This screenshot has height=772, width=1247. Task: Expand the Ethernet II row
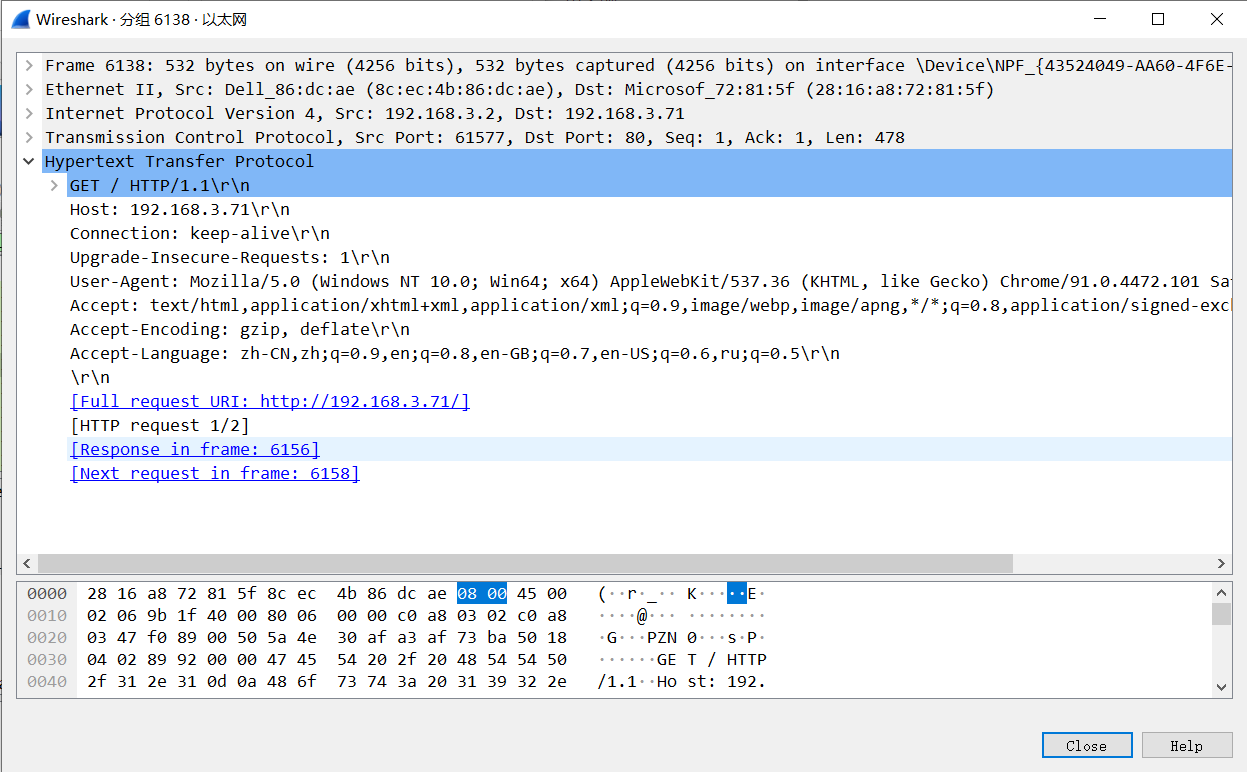click(30, 89)
